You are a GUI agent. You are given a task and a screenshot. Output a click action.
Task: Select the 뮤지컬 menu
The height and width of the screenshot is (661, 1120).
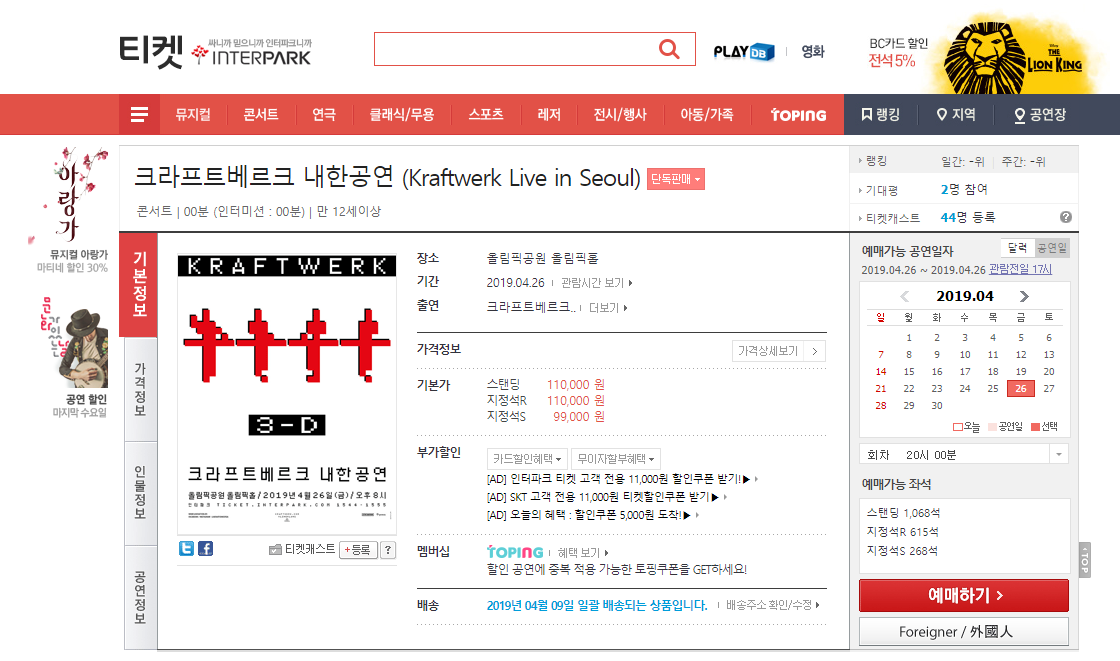pyautogui.click(x=193, y=114)
